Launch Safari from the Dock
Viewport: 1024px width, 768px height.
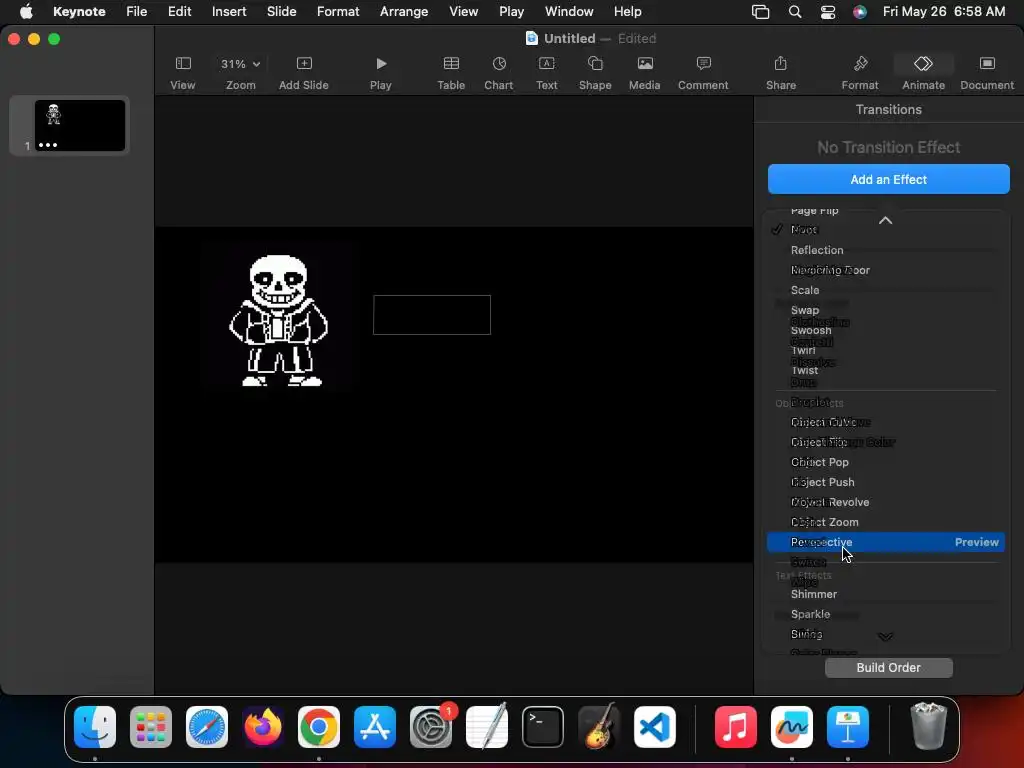click(x=207, y=727)
